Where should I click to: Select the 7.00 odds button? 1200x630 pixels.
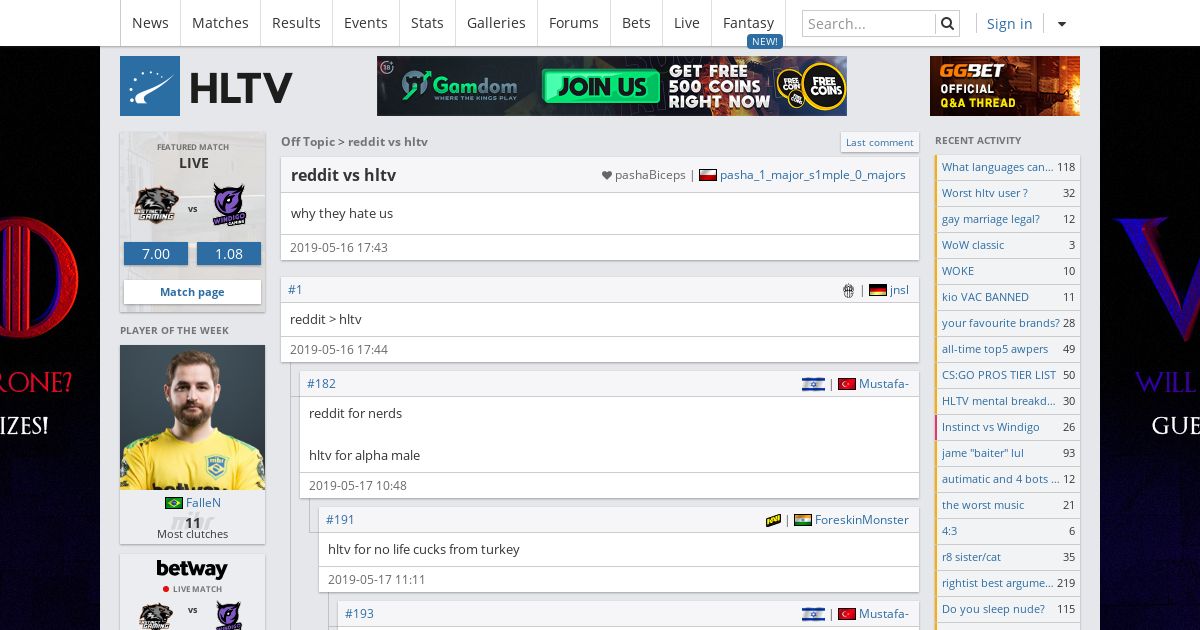pos(156,254)
